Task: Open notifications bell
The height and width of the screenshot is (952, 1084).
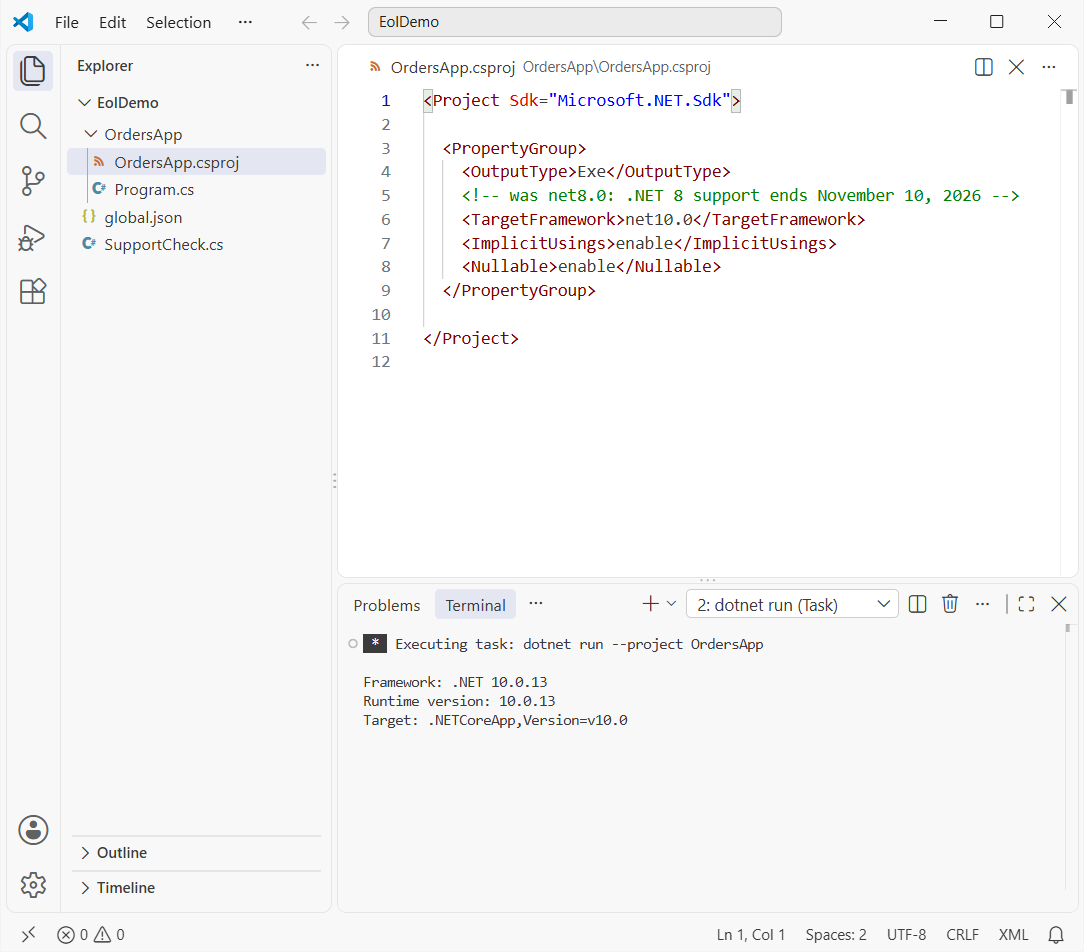Action: (1056, 935)
